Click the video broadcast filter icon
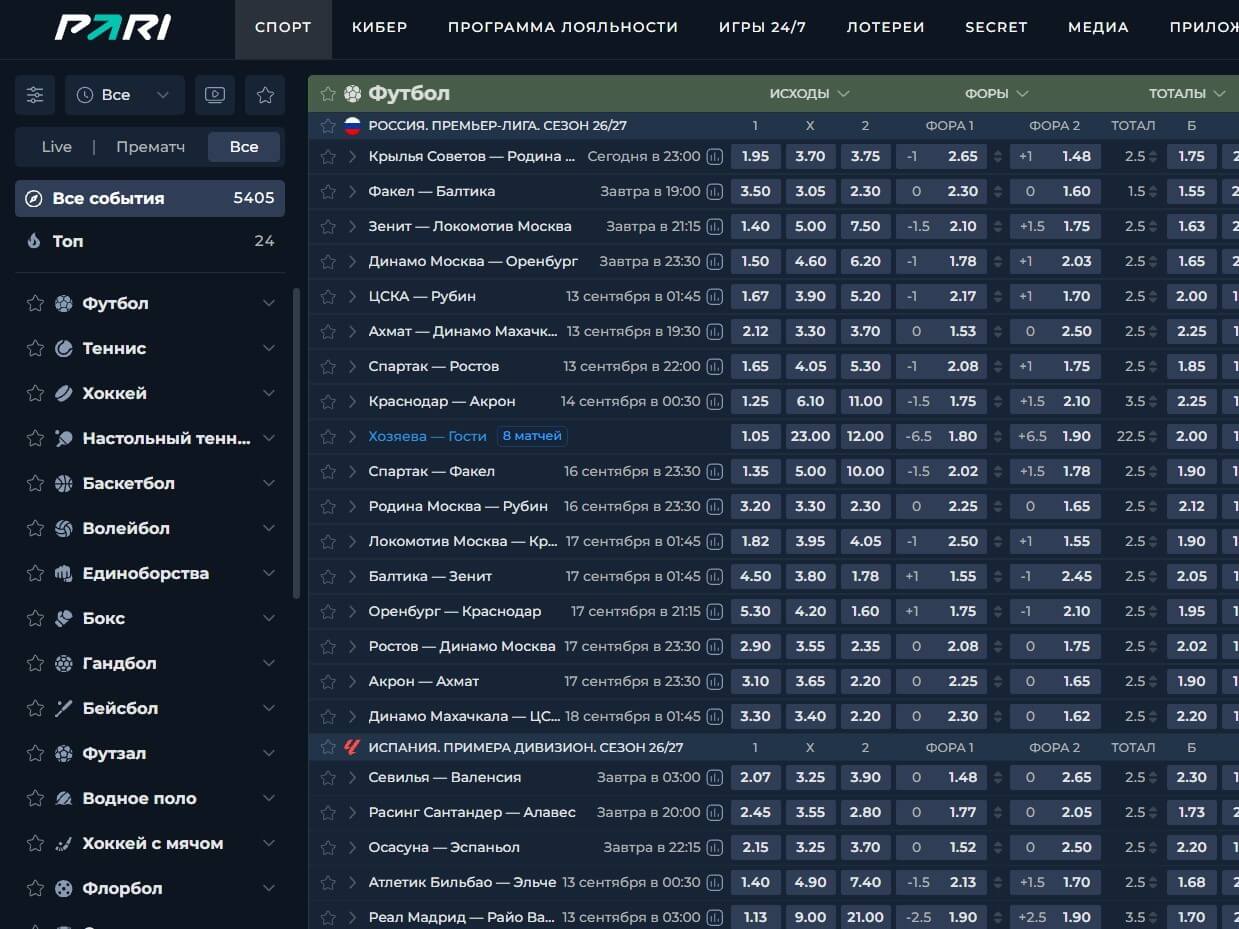 click(x=214, y=95)
